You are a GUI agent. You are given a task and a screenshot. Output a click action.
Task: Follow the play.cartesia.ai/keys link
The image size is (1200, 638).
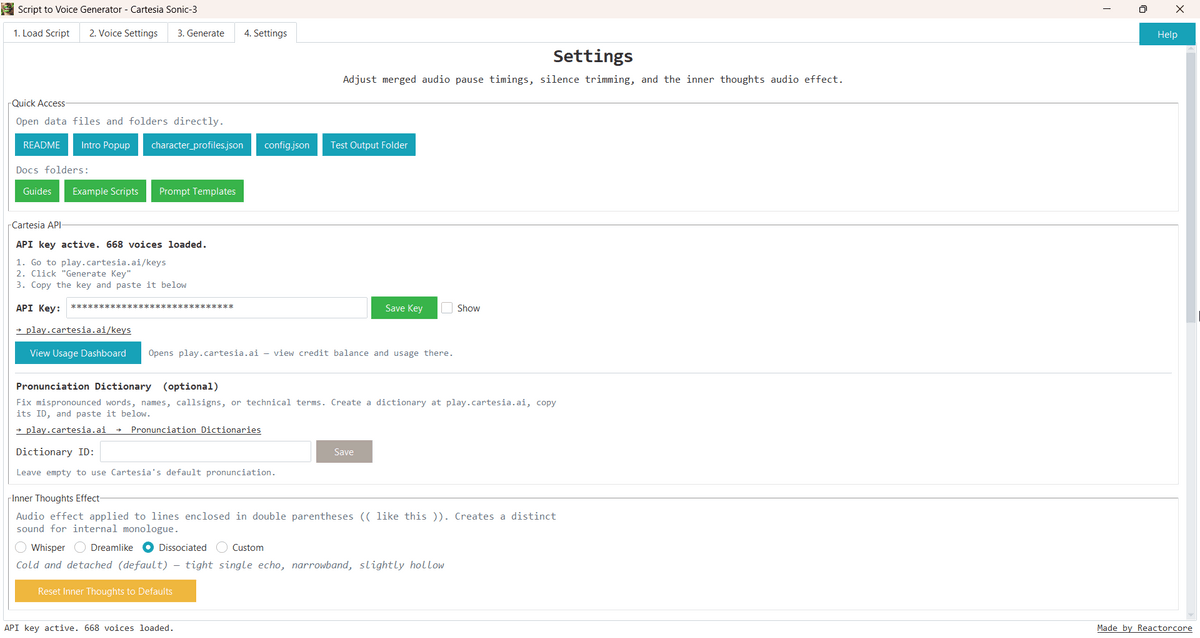coord(73,329)
